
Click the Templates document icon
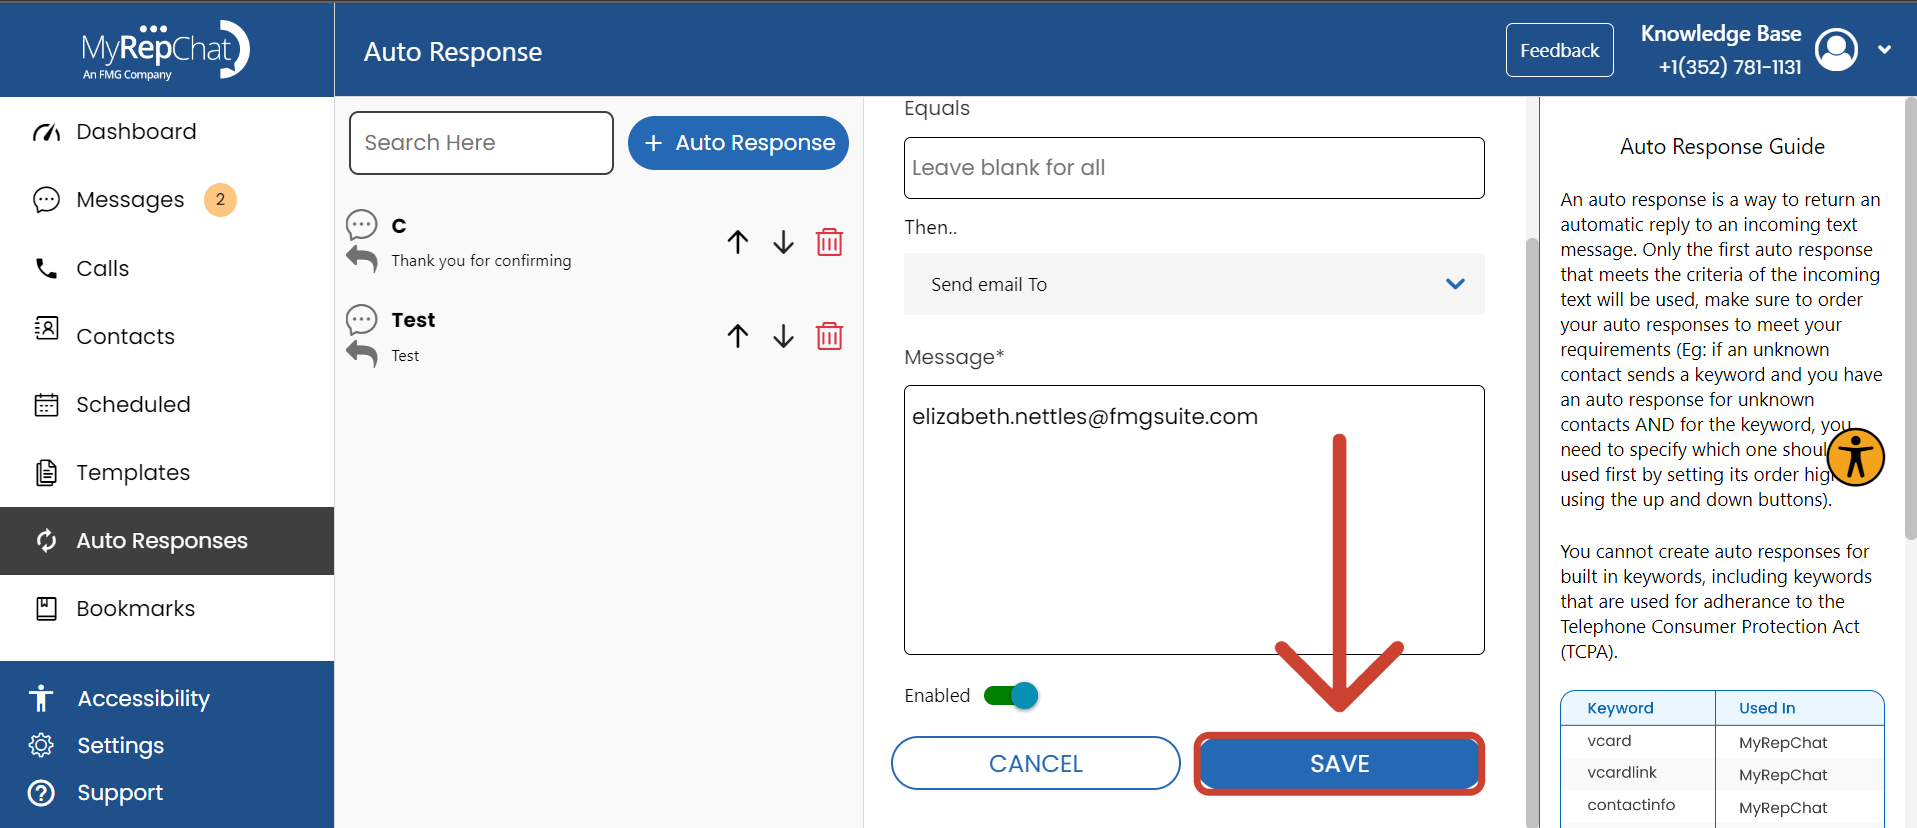pyautogui.click(x=46, y=472)
